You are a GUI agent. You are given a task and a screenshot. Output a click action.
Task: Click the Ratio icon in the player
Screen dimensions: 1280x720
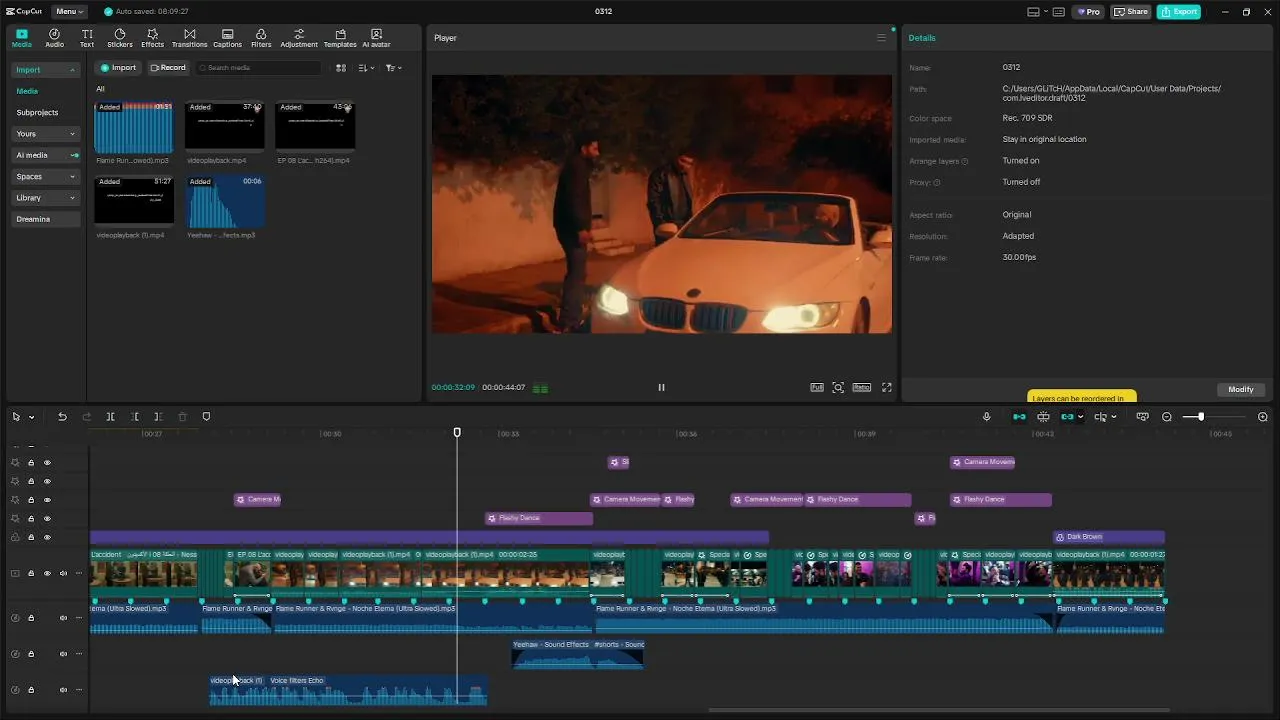click(x=861, y=388)
